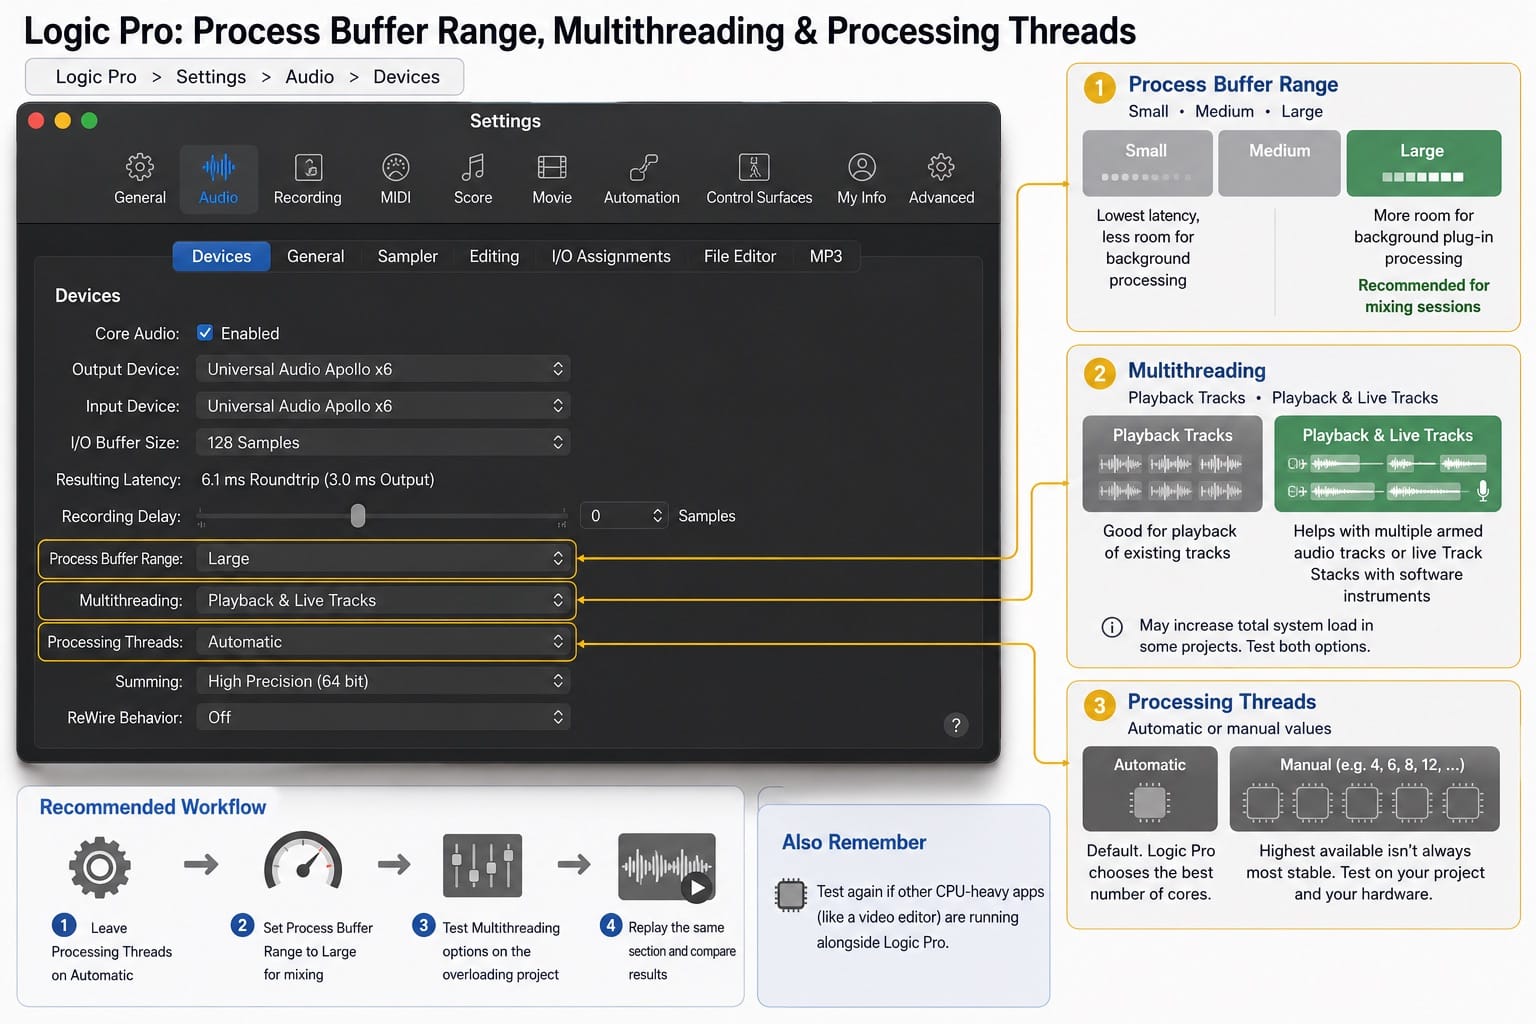The height and width of the screenshot is (1024, 1536).
Task: Click the Resulting Latency value text
Action: (x=318, y=479)
